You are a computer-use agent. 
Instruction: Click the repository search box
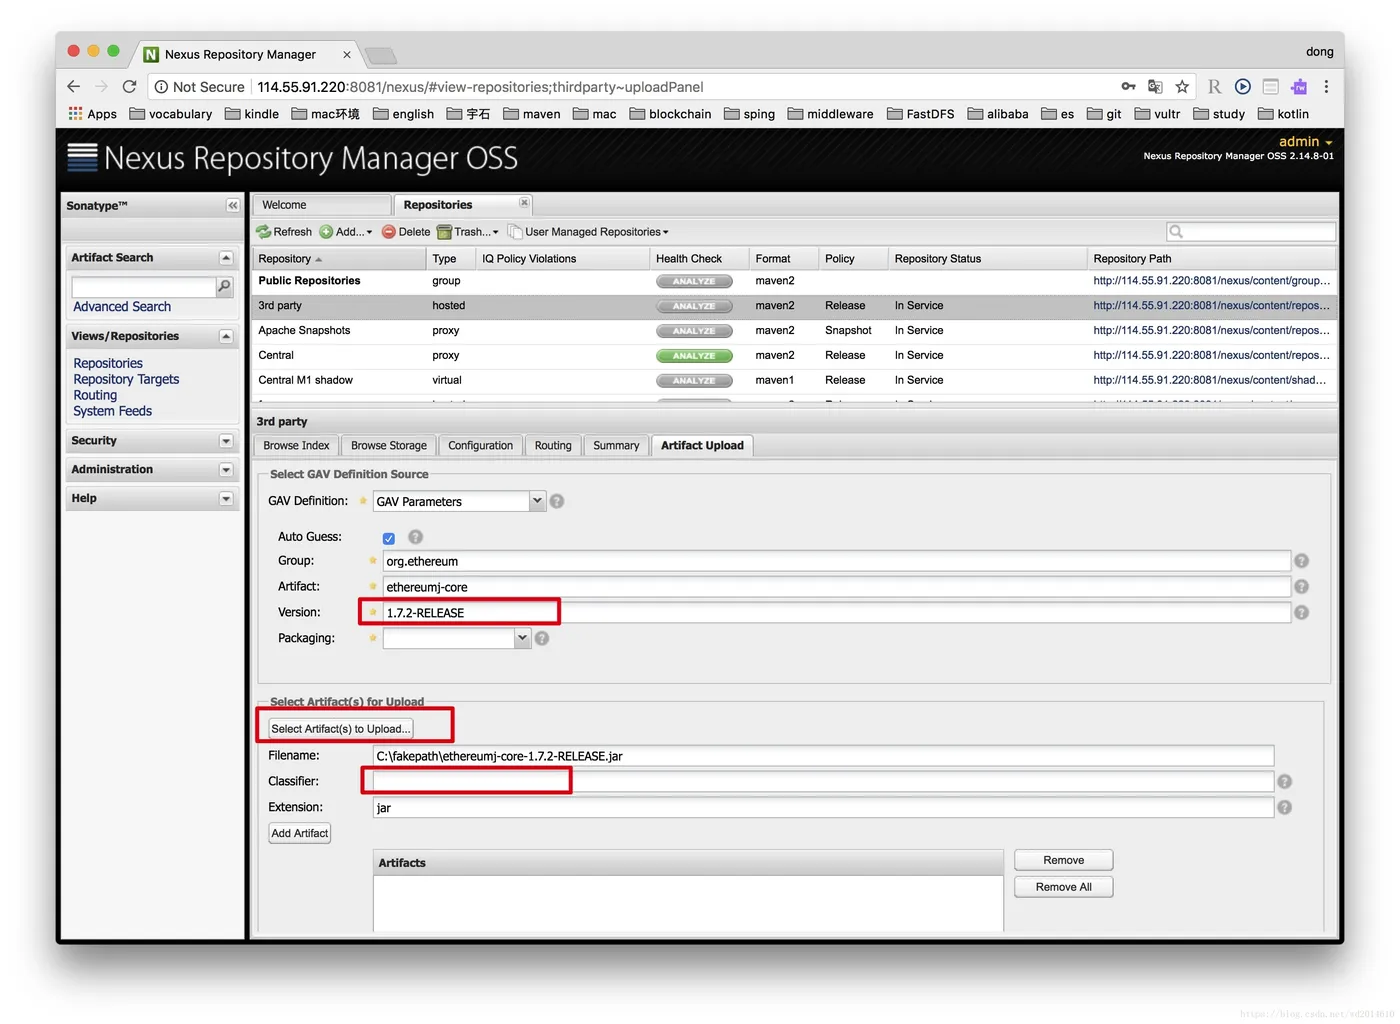coord(1250,232)
